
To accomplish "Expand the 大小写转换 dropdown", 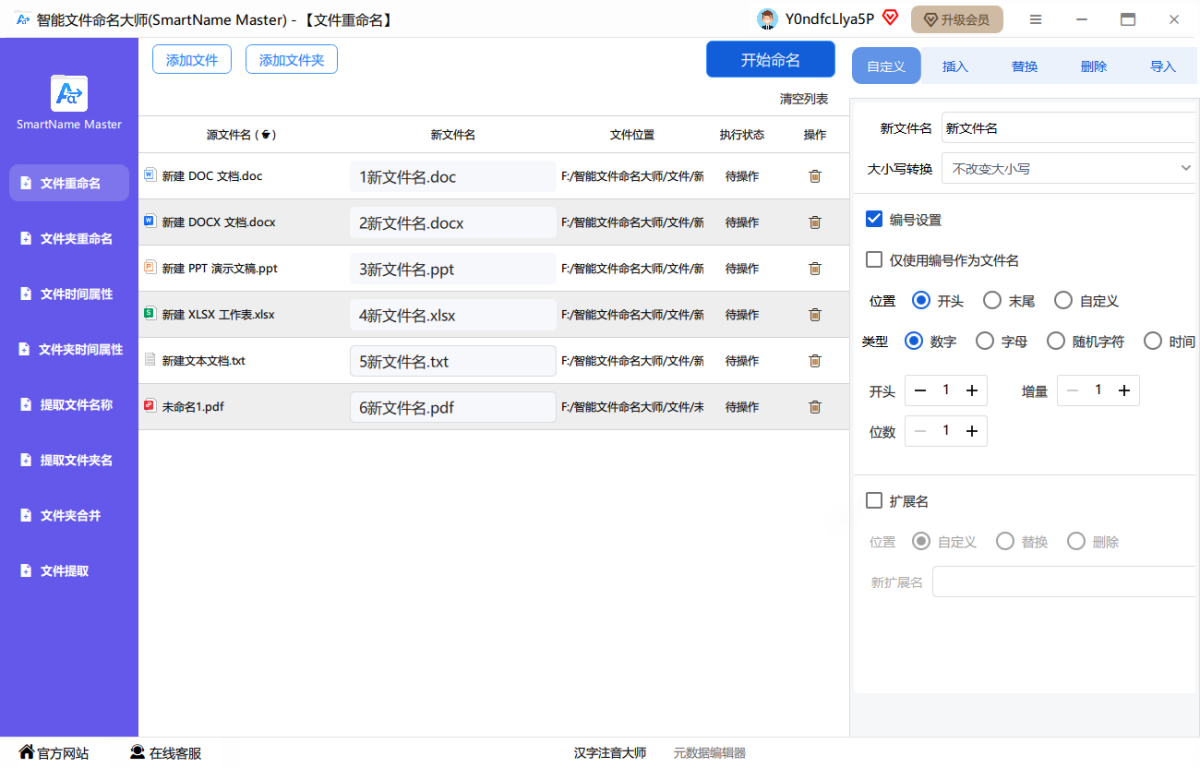I will [1067, 168].
